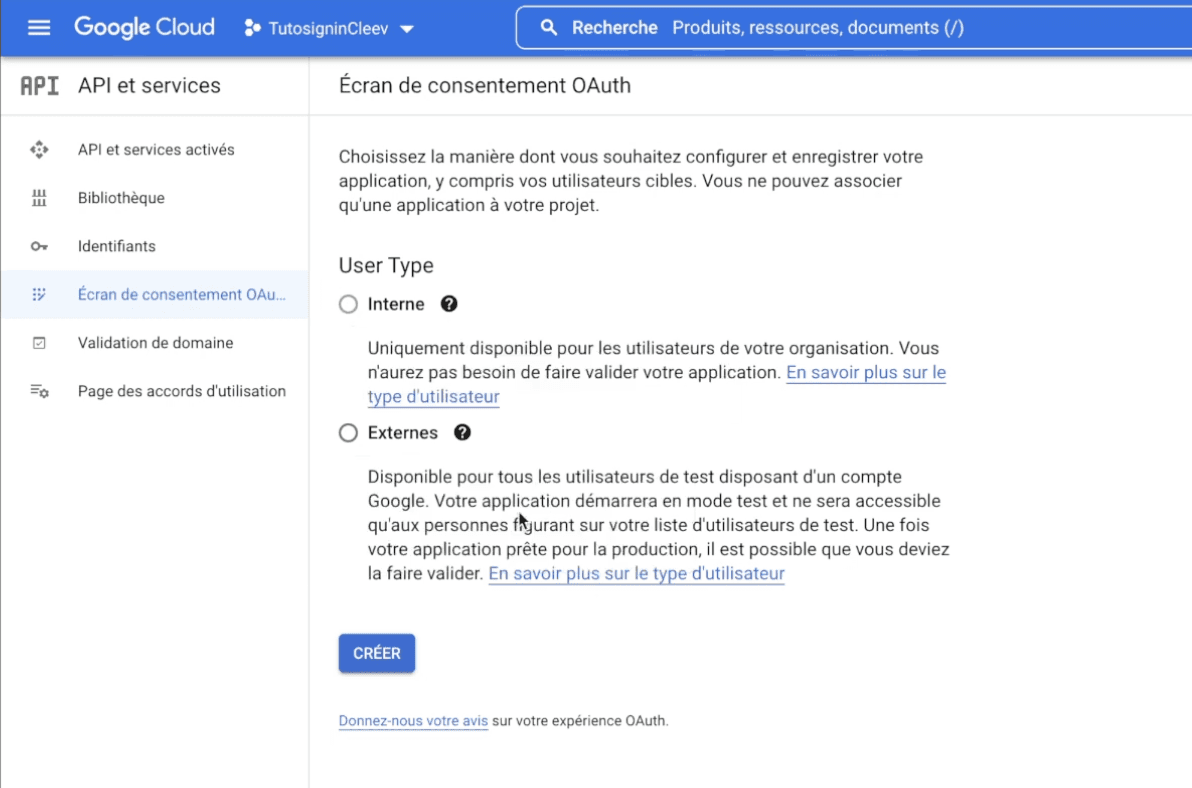Screen dimensions: 1192x788
Task: Click the Bibliothèque grid icon
Action: click(x=39, y=197)
